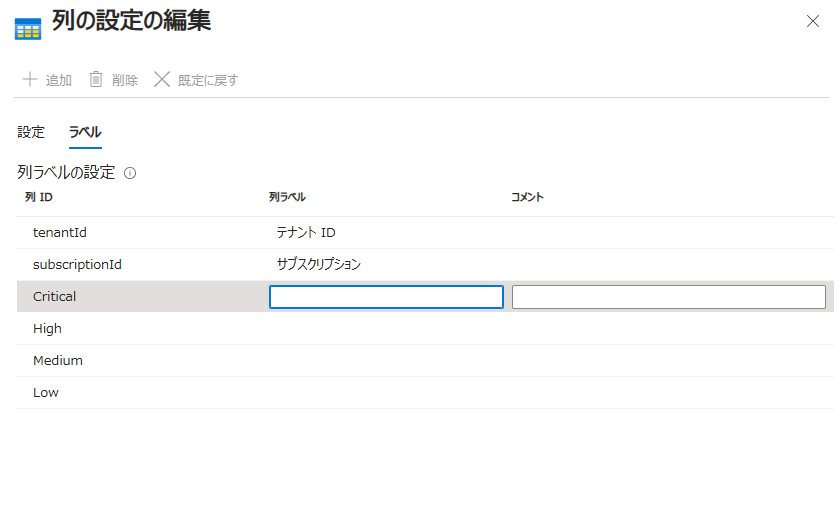Click the 列ラベル column header
This screenshot has height=532, width=838.
(287, 197)
